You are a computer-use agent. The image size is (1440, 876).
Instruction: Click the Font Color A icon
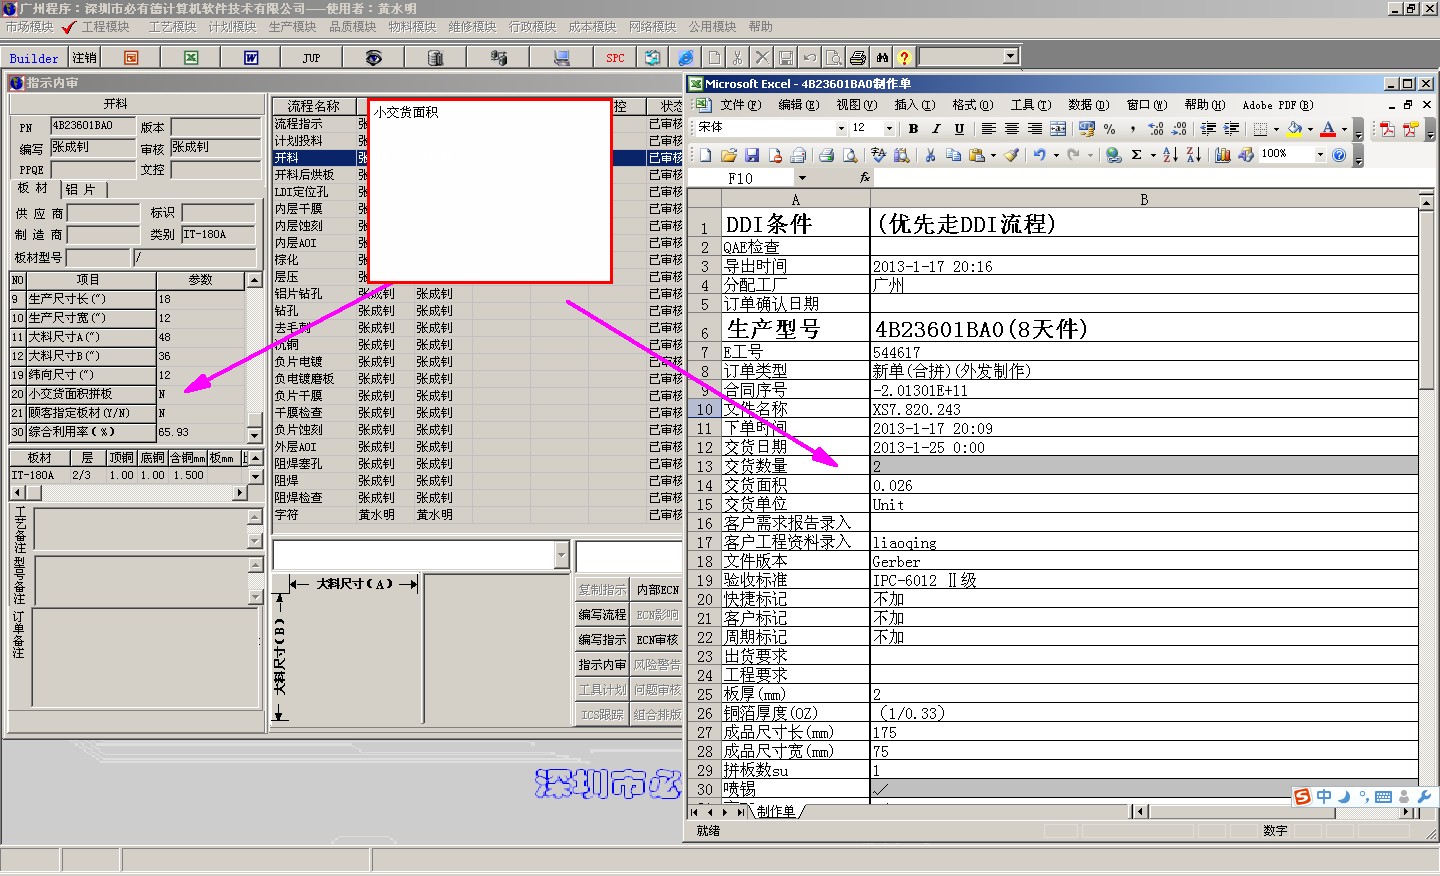point(1328,129)
